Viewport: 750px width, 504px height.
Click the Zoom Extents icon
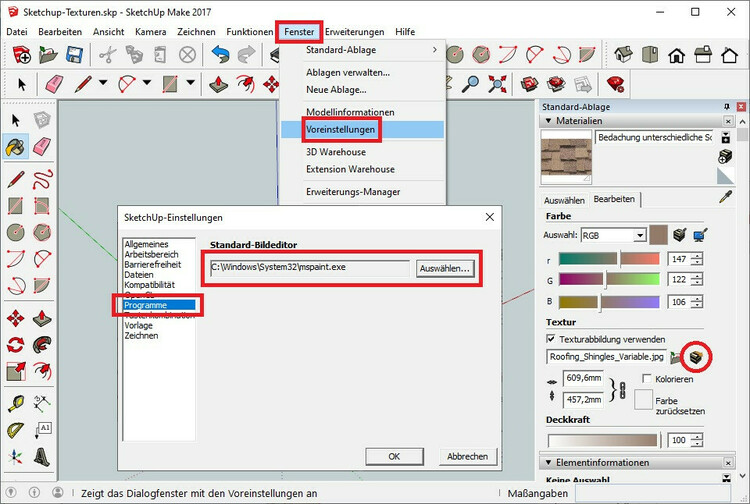(497, 84)
